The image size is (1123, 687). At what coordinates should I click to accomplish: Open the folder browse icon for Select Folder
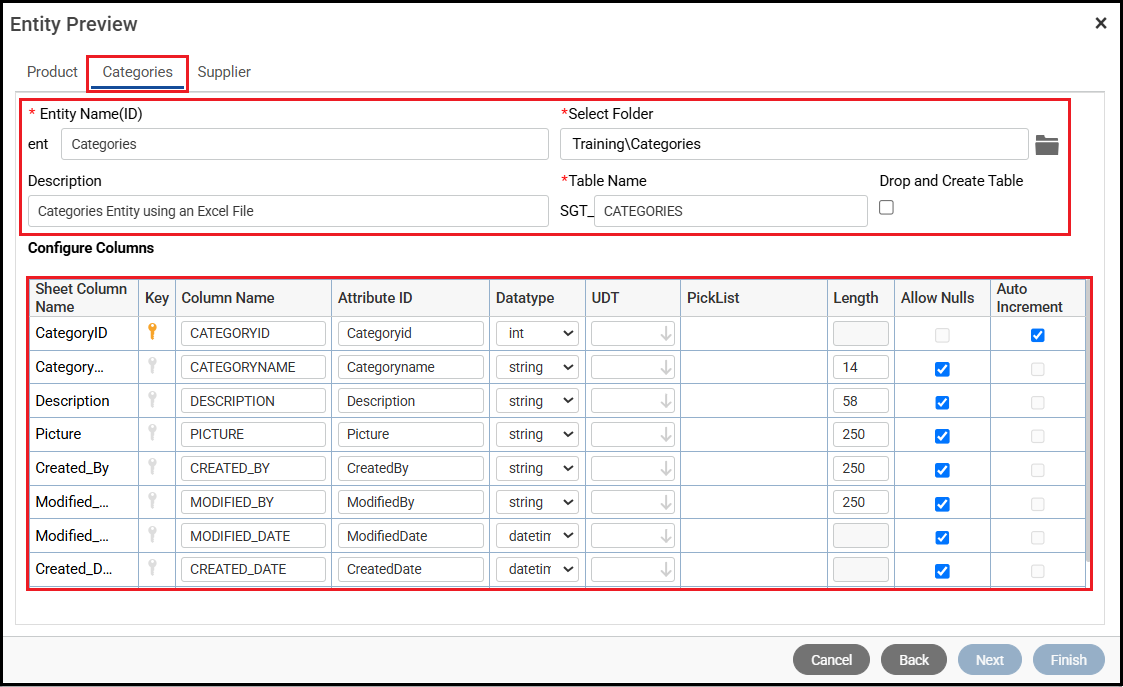coord(1046,145)
